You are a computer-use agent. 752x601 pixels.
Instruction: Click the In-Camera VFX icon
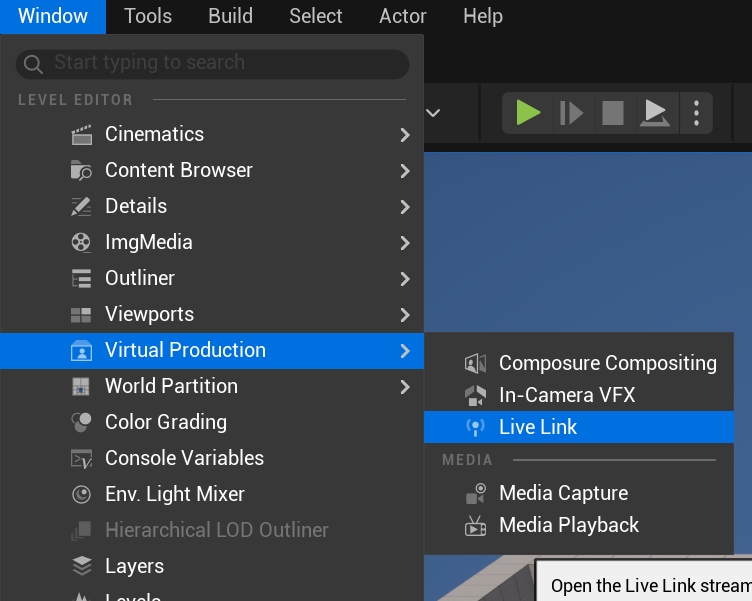click(x=476, y=395)
